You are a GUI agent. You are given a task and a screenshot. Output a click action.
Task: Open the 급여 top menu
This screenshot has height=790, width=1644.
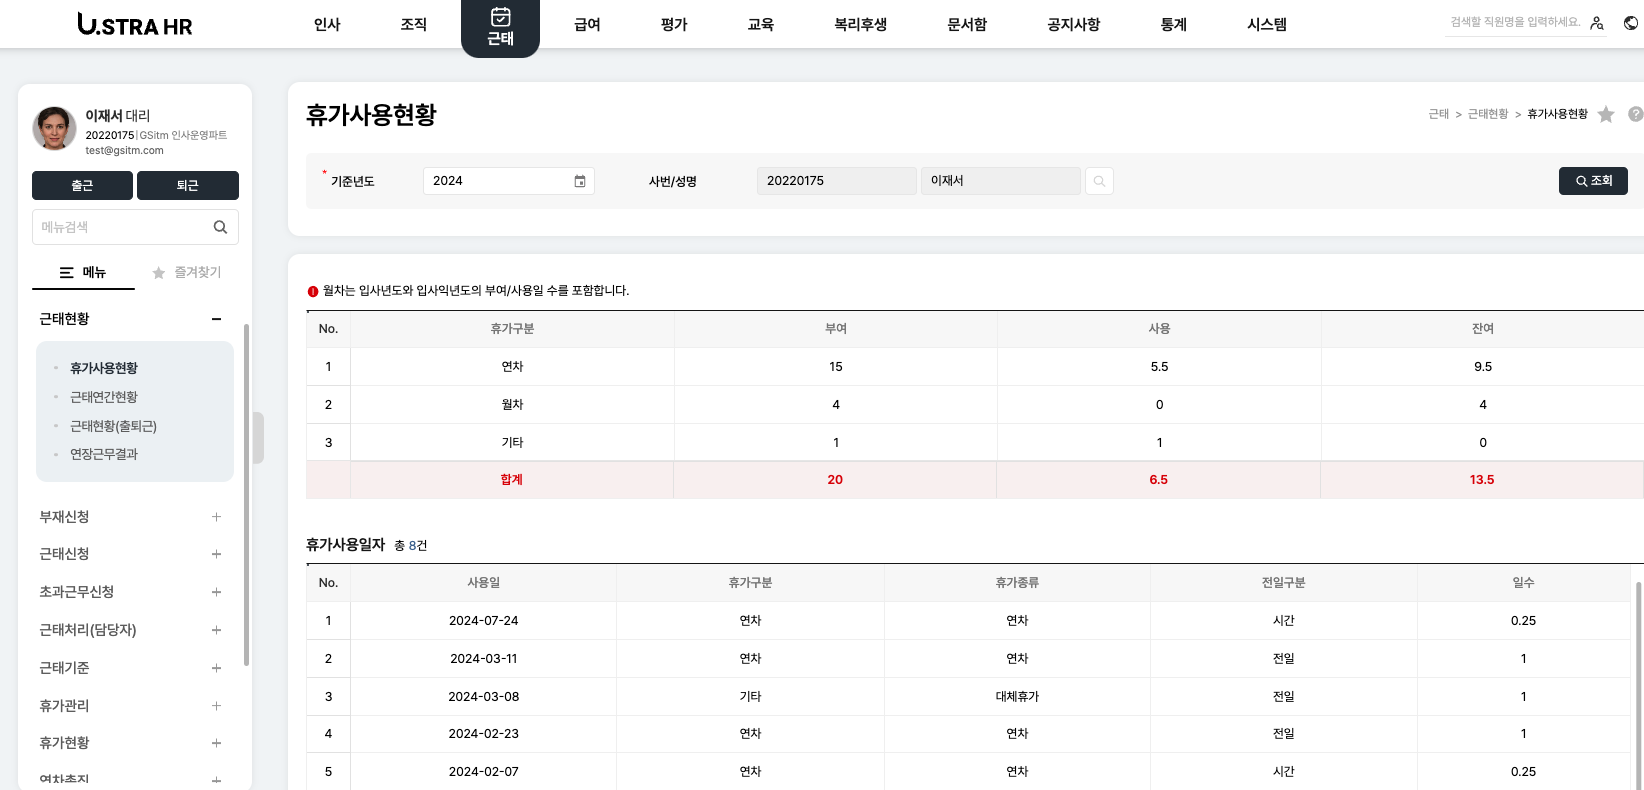pos(587,24)
